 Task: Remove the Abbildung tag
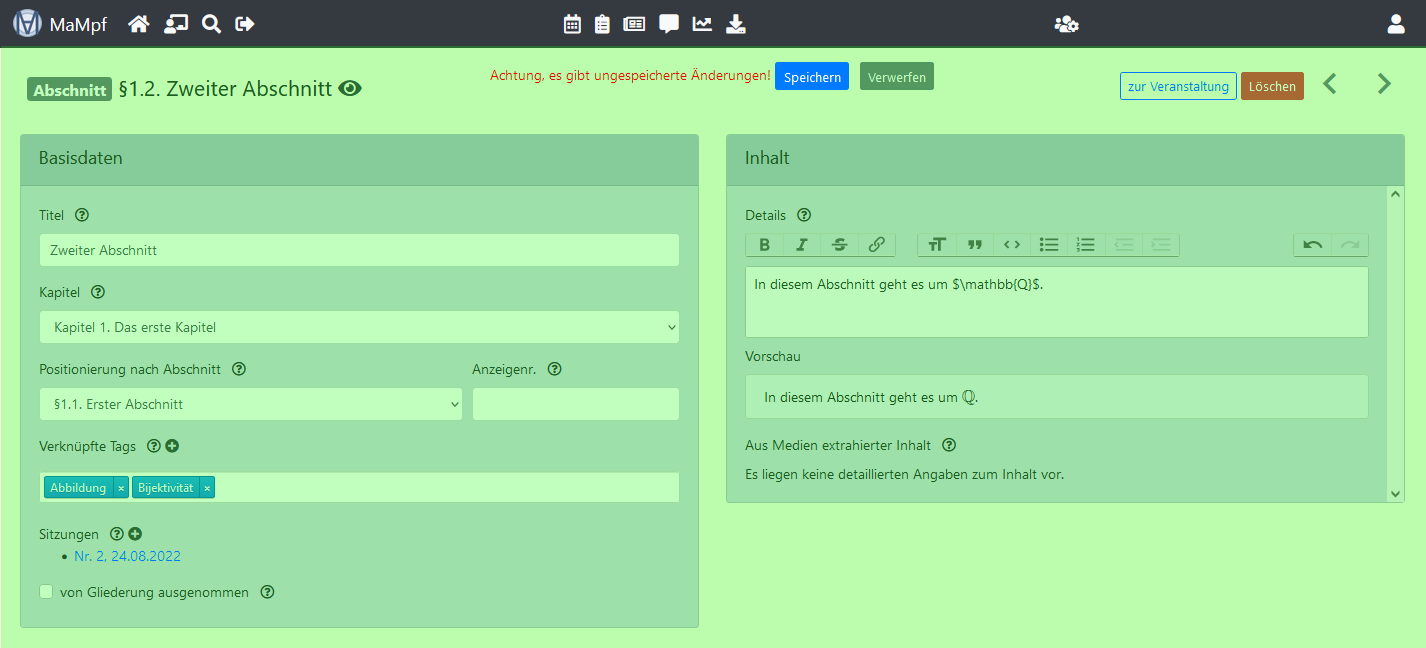click(x=121, y=488)
